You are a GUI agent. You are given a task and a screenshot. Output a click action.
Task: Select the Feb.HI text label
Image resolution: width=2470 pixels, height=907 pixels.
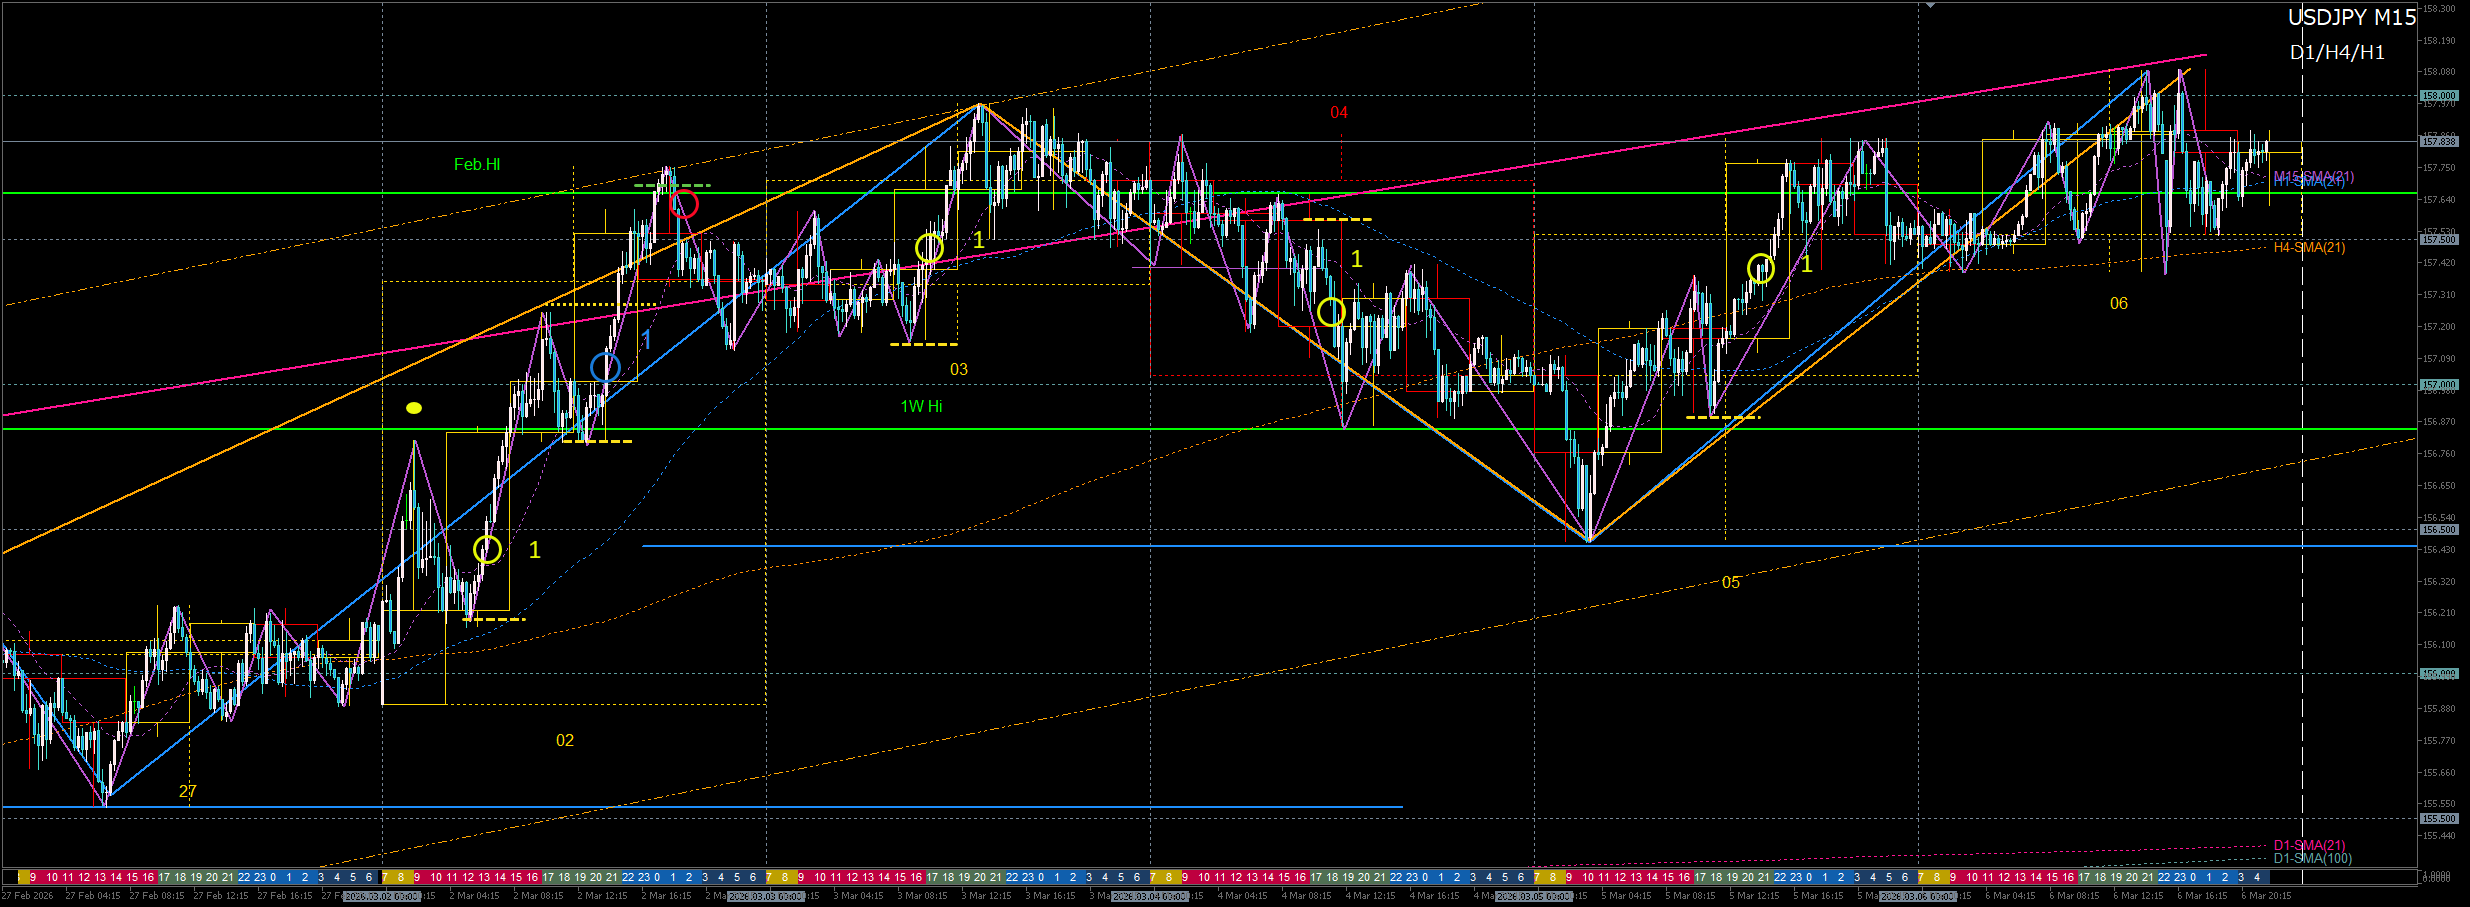477,165
